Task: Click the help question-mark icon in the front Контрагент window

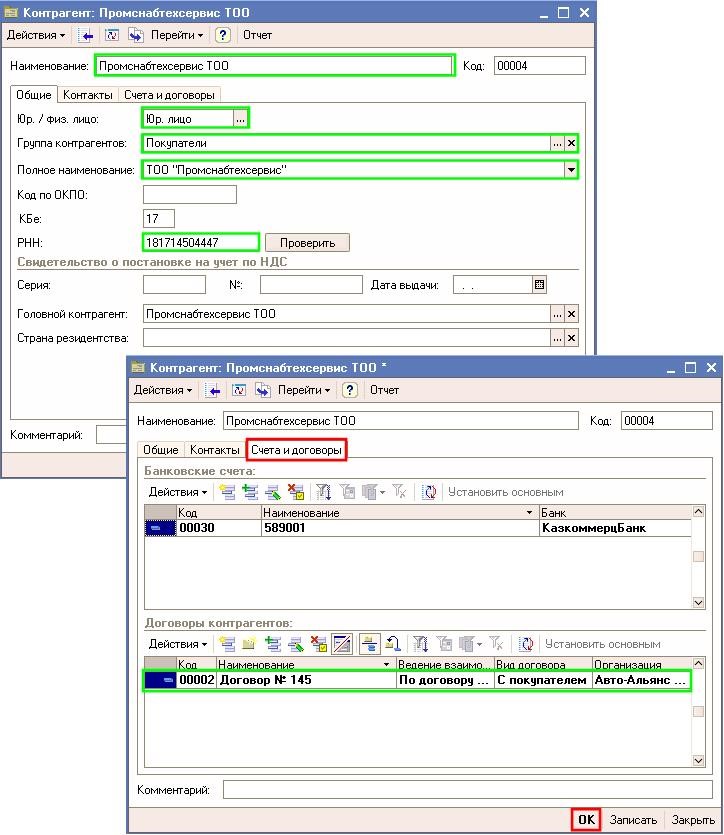Action: (x=350, y=390)
